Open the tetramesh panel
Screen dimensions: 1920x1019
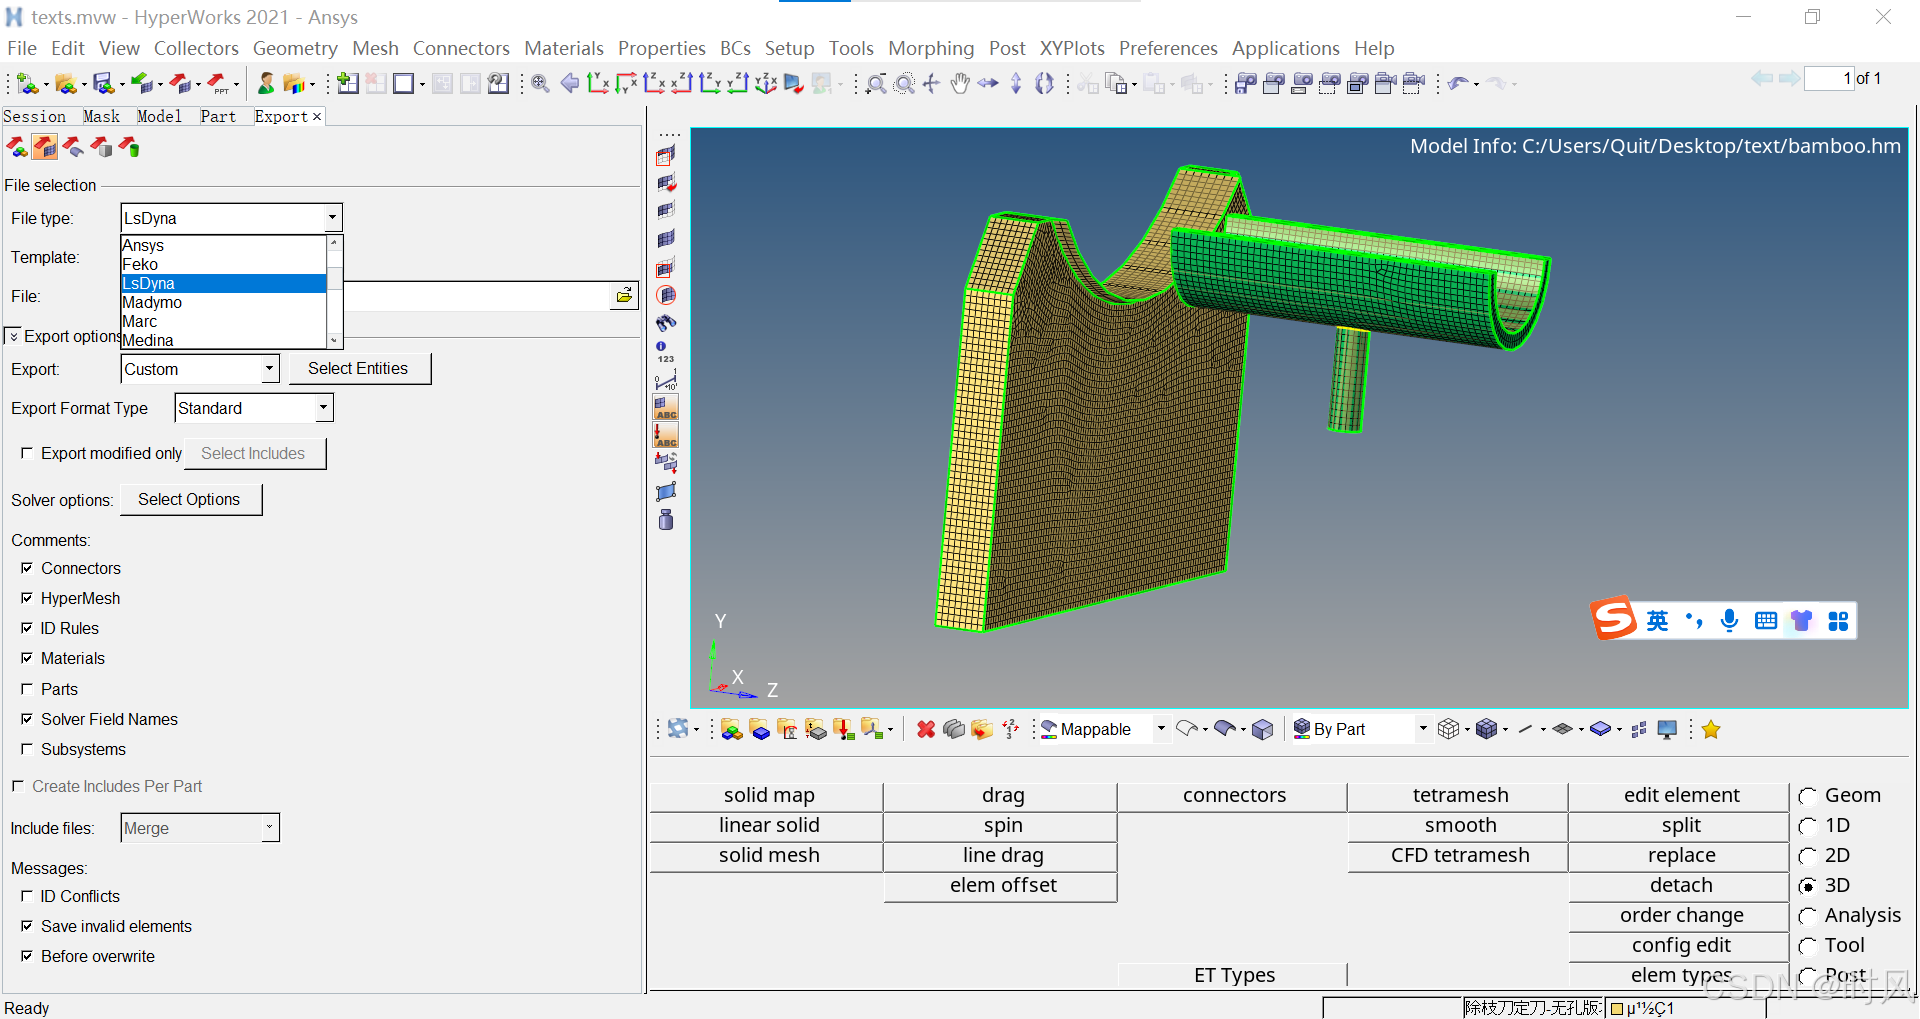[x=1459, y=795]
